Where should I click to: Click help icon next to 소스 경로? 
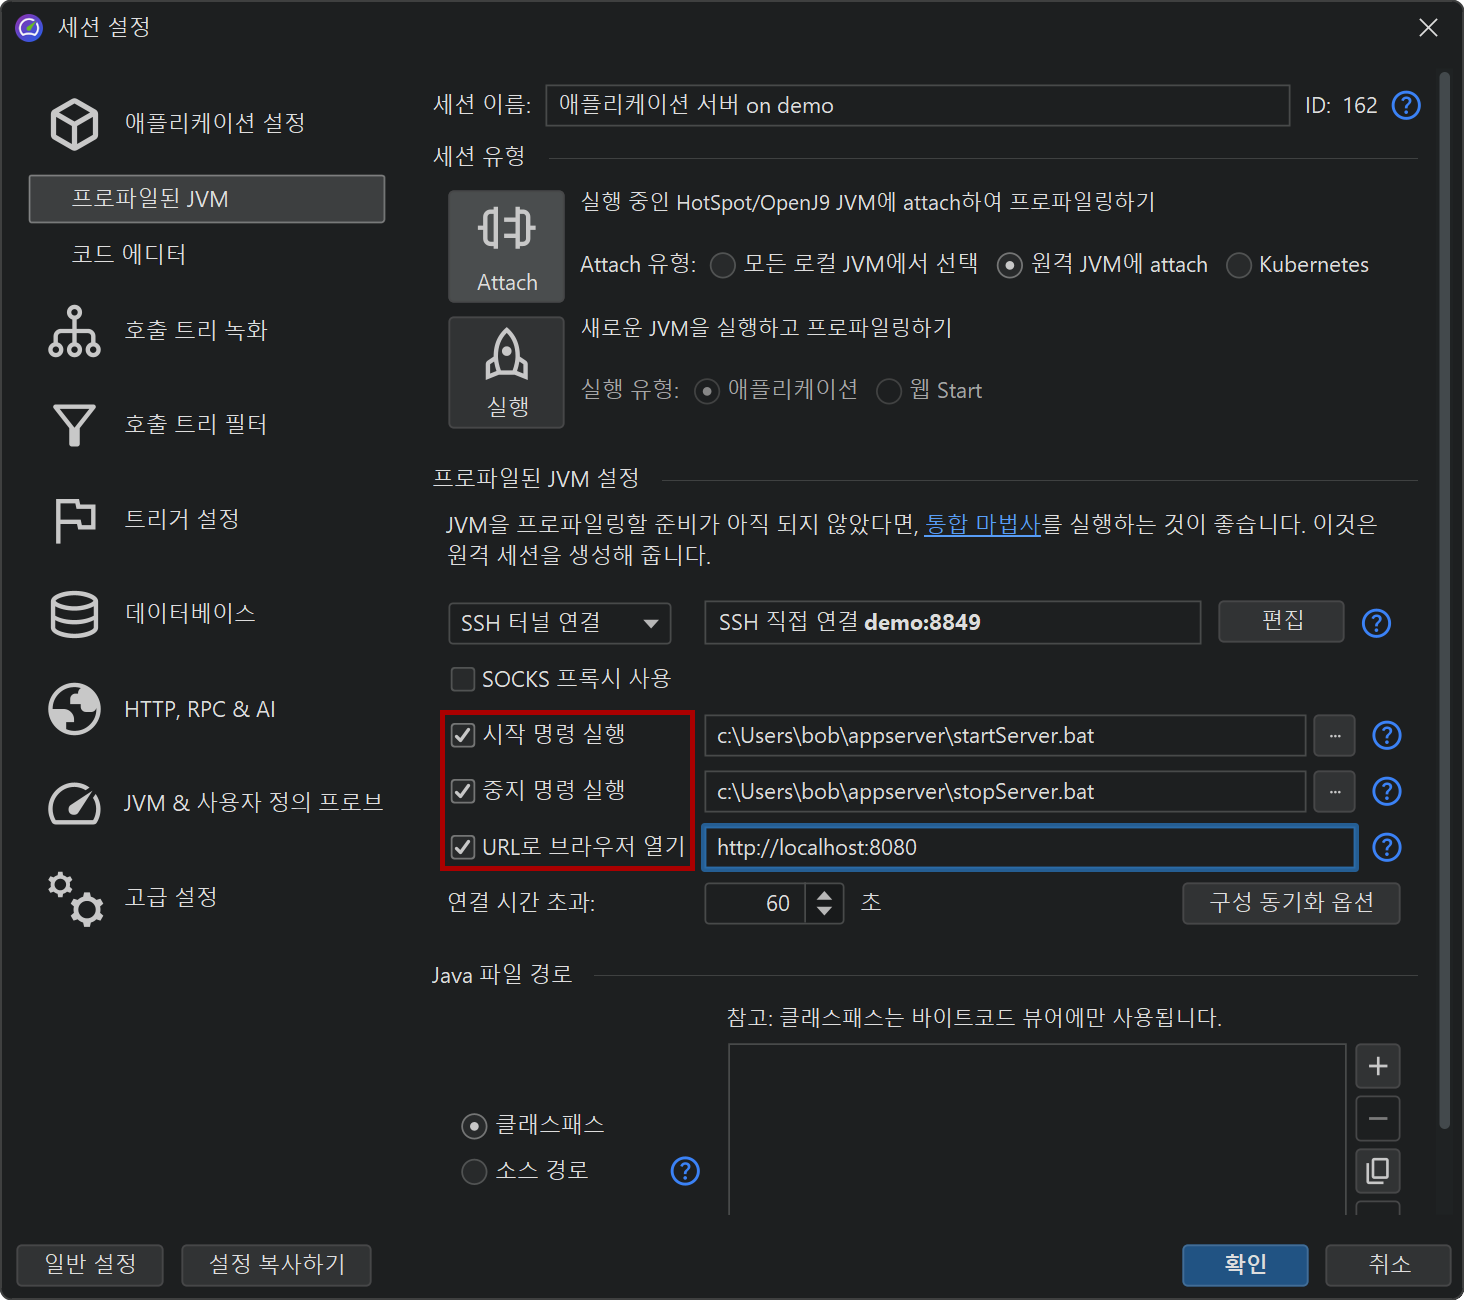point(685,1171)
